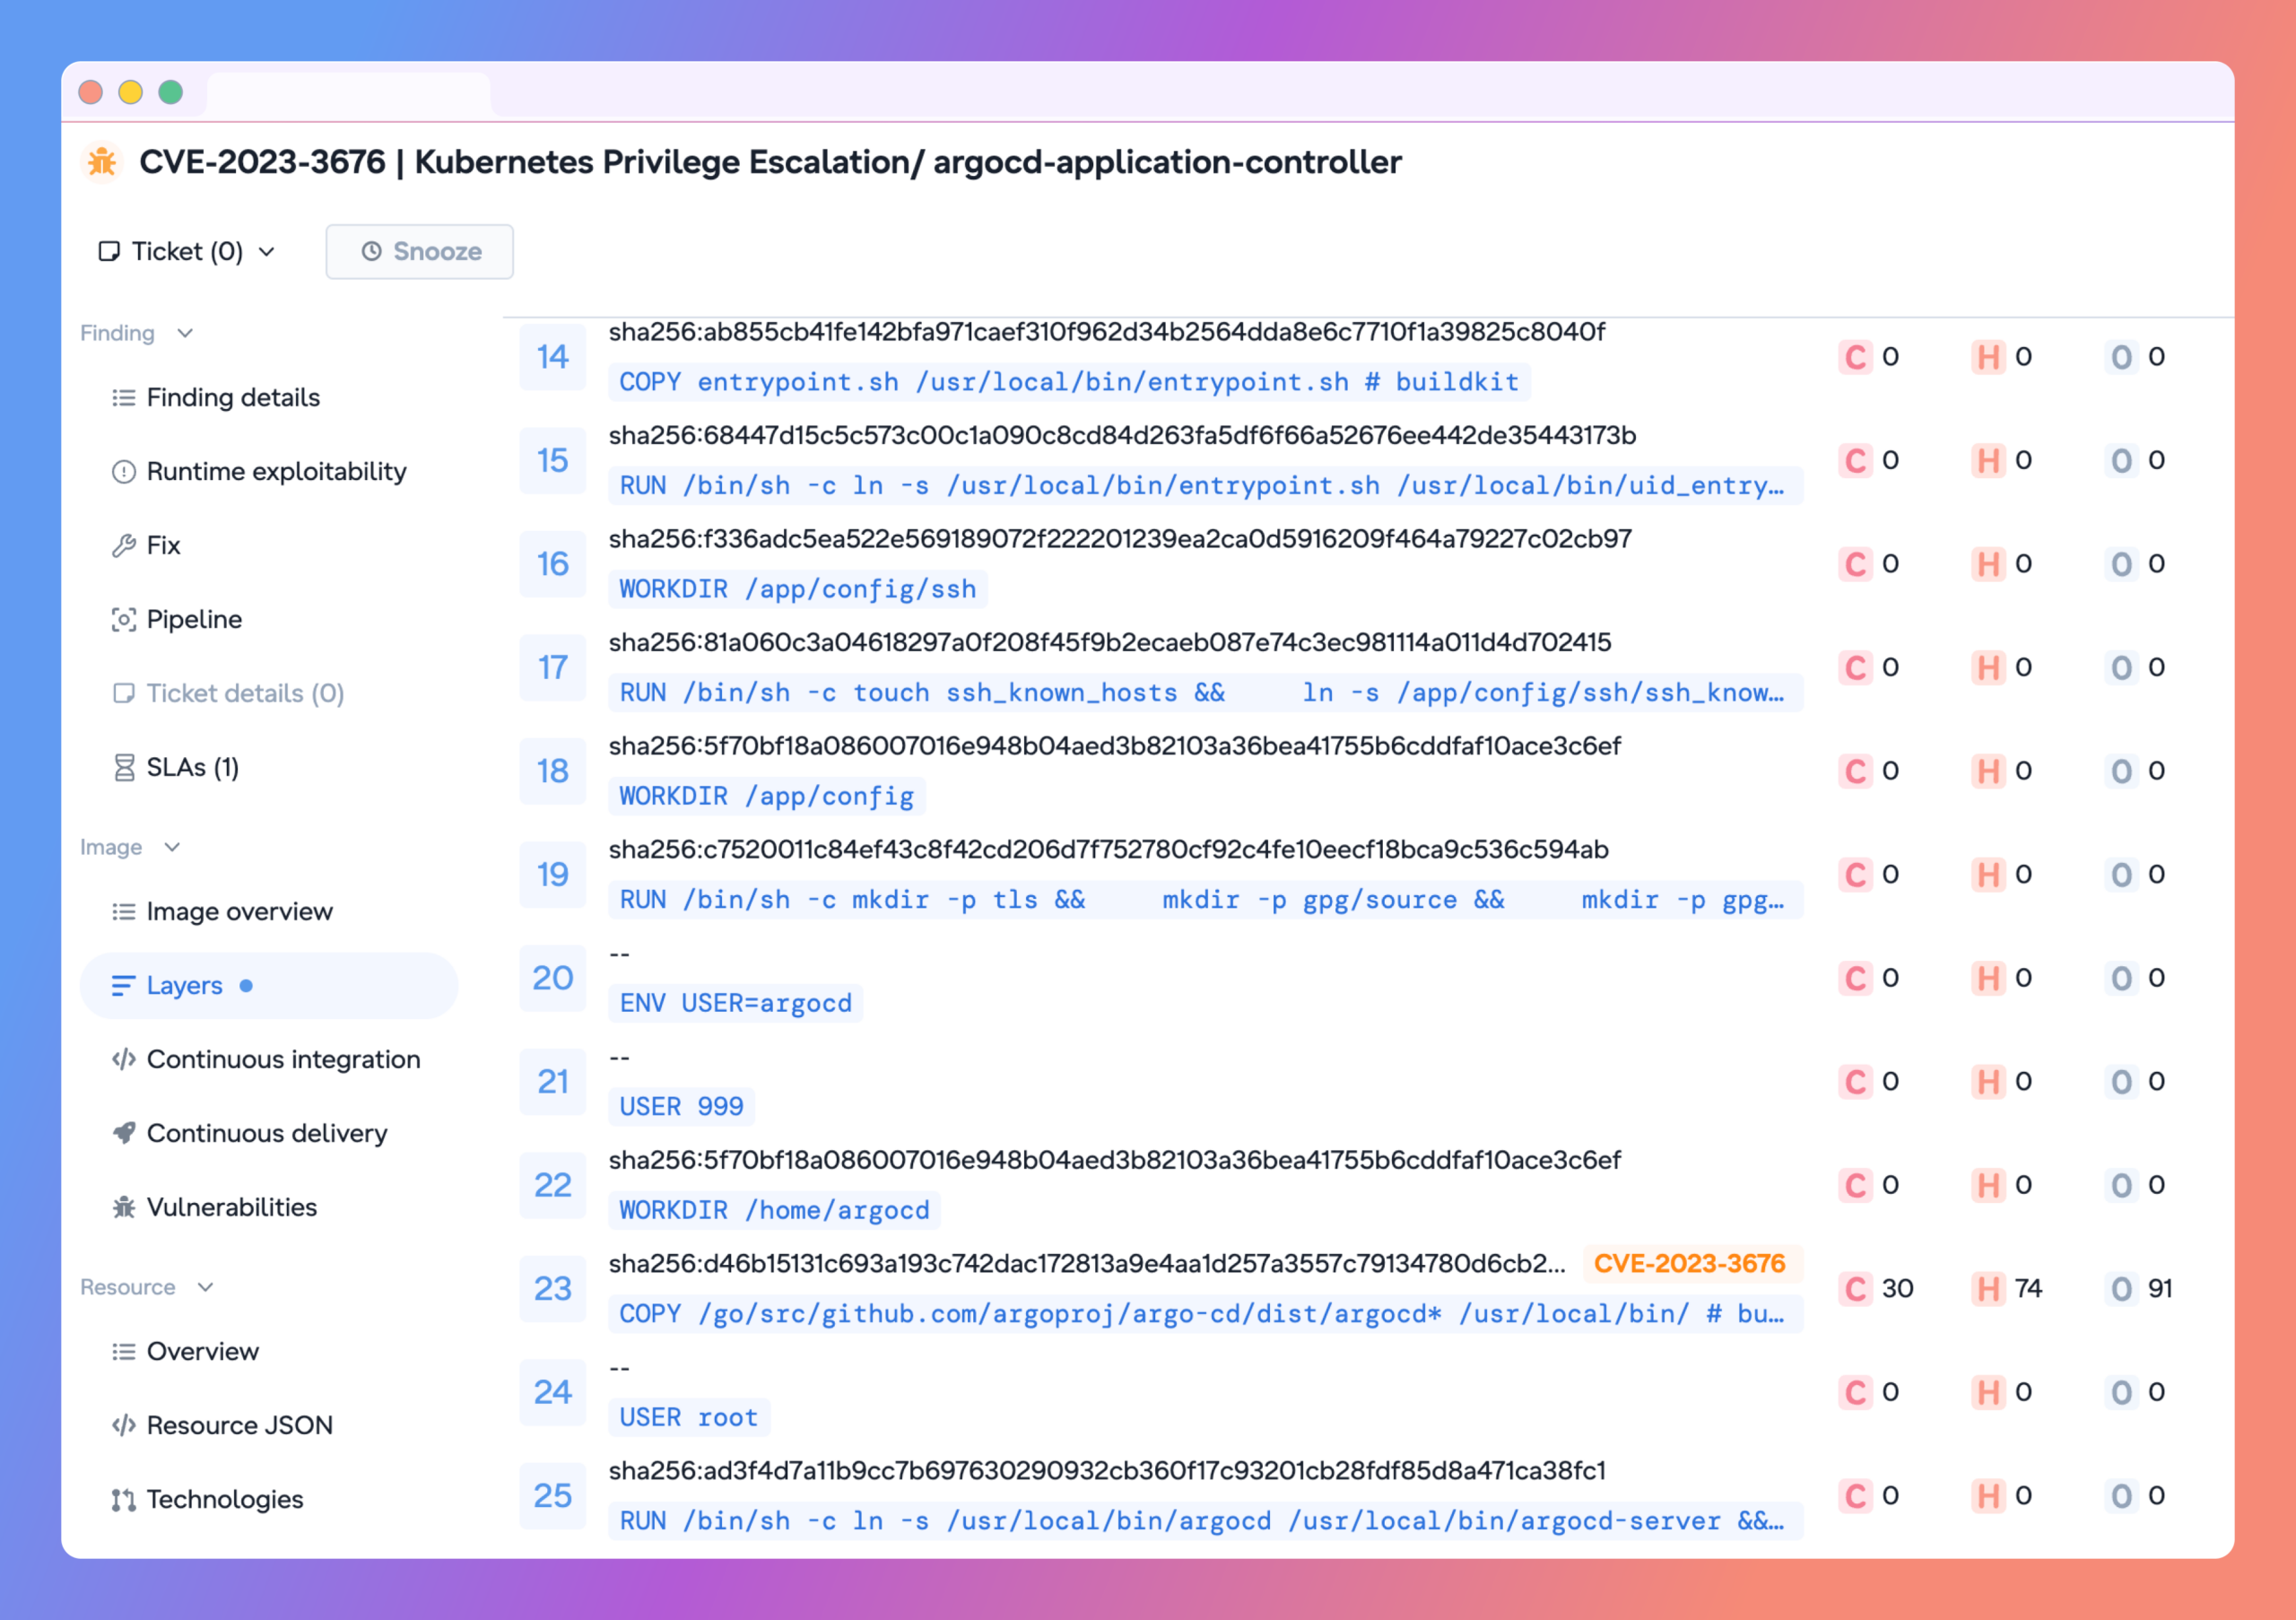Click the ENV USER=argocd command

736,1003
